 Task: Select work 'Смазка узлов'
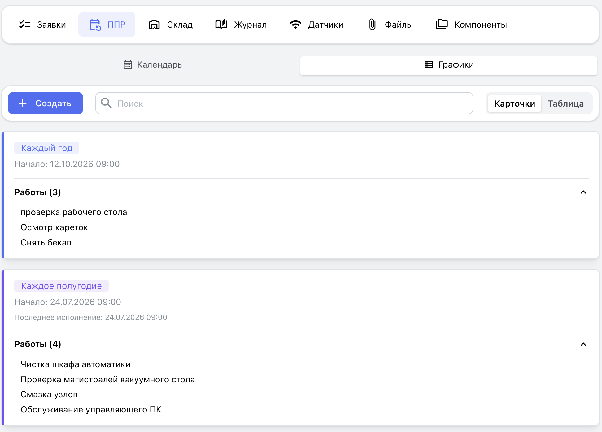(49, 394)
